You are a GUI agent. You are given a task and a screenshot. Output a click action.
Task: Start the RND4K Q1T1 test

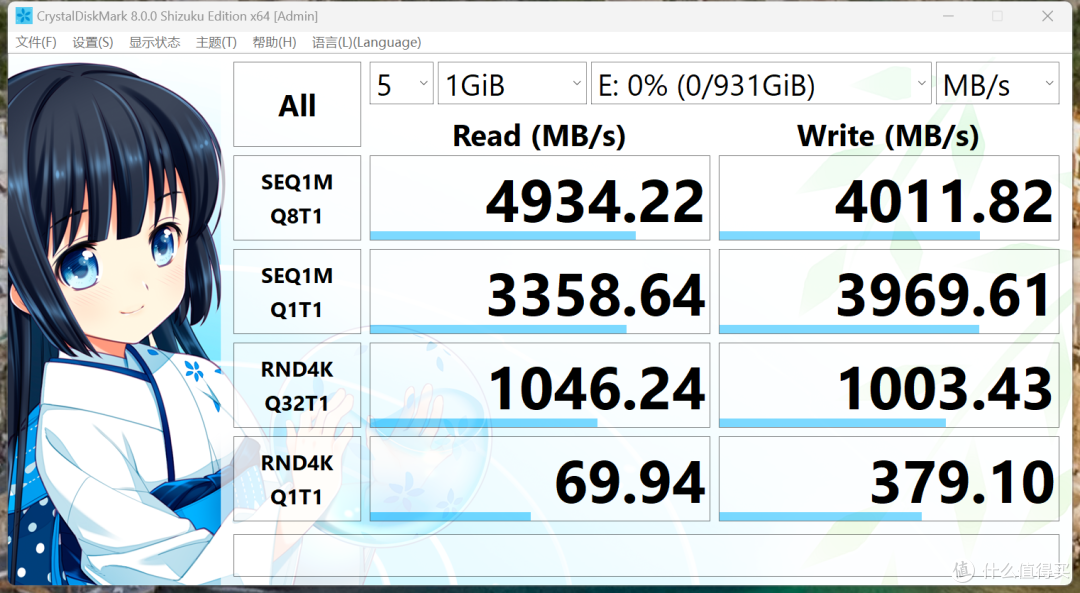(297, 479)
